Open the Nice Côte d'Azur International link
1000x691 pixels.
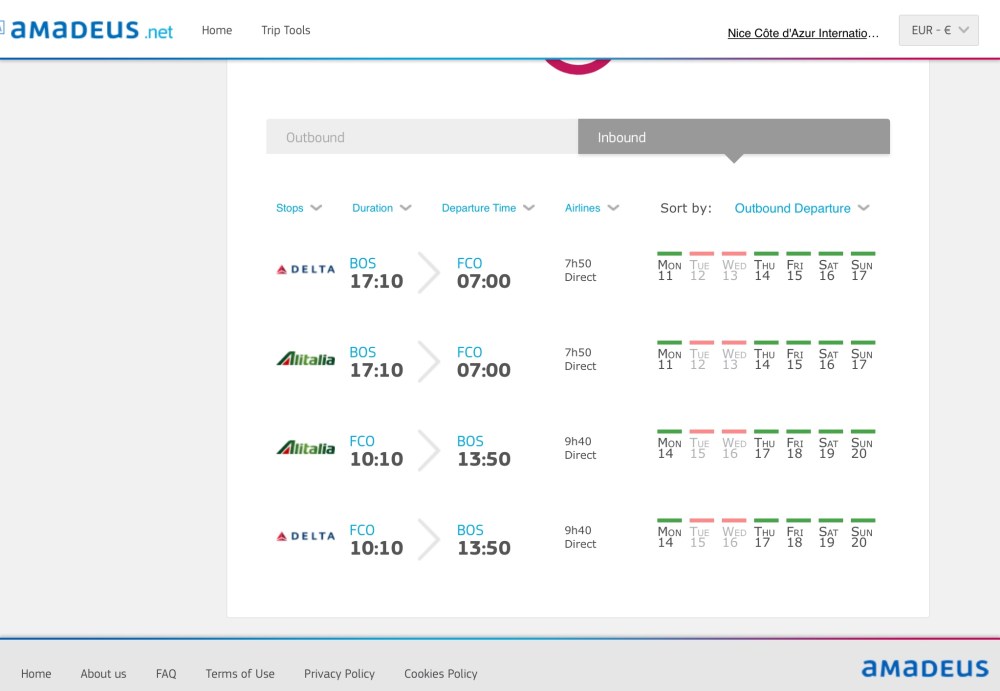(x=803, y=33)
